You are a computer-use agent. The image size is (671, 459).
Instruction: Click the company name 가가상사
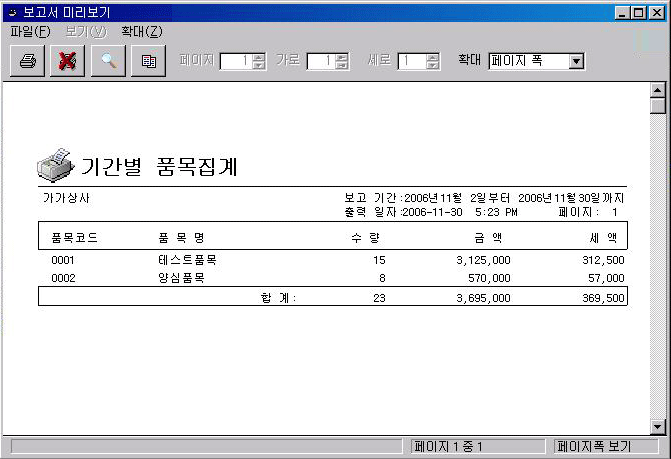pyautogui.click(x=66, y=198)
